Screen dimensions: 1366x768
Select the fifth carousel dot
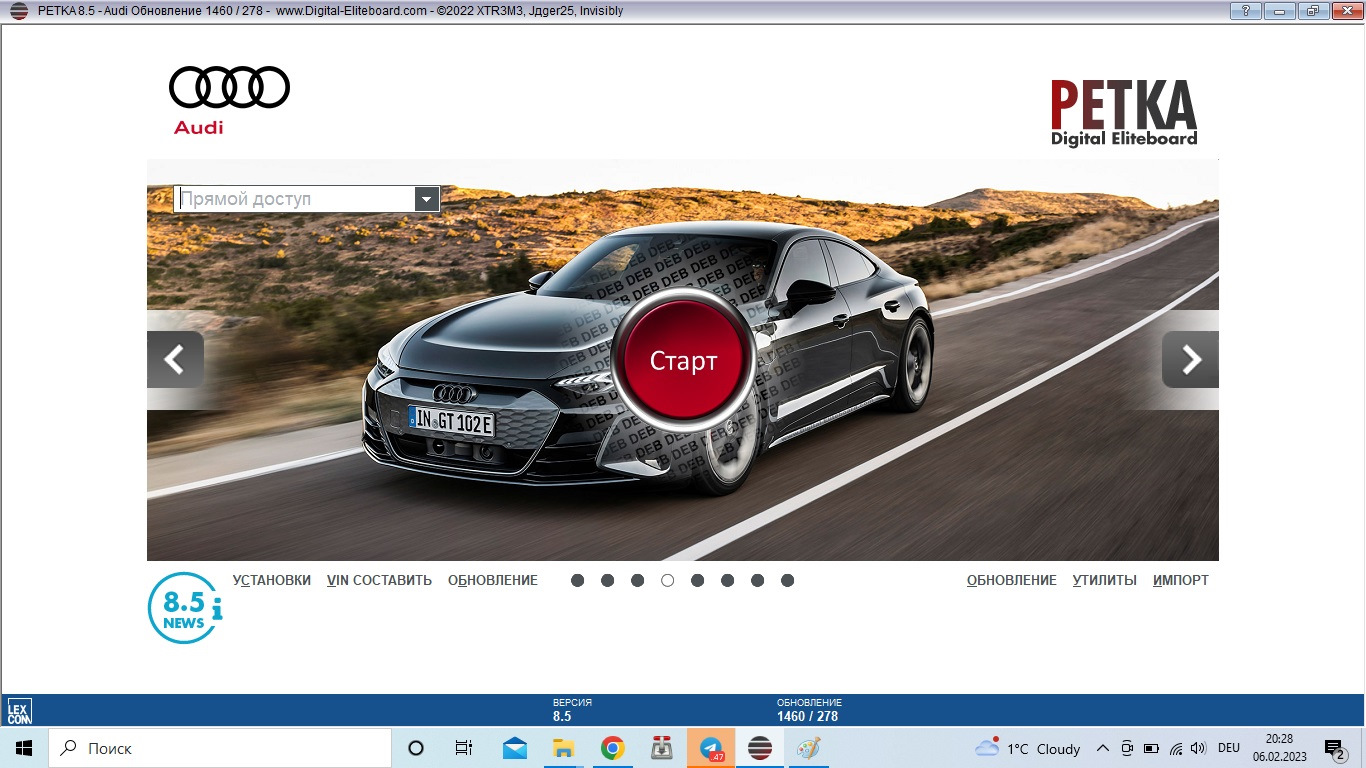pyautogui.click(x=697, y=580)
